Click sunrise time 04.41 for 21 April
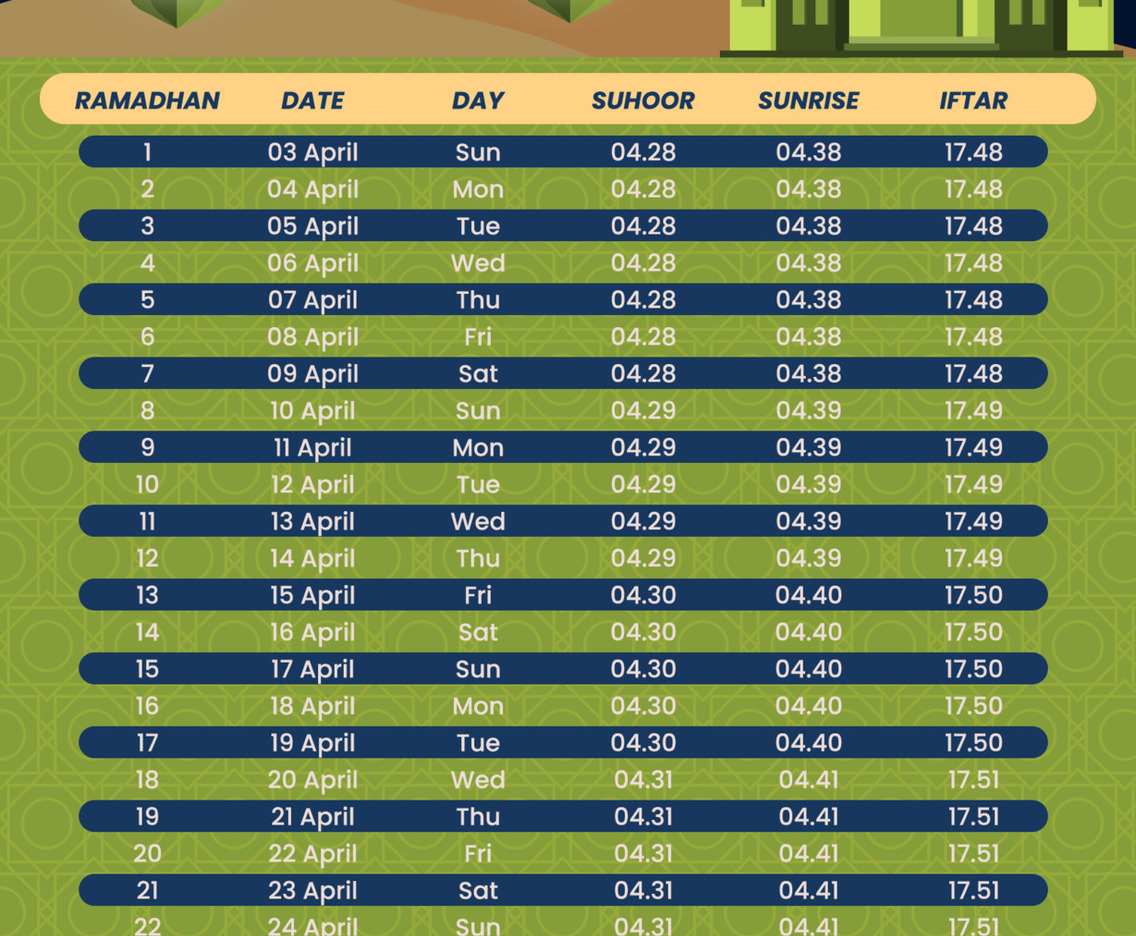This screenshot has height=936, width=1136. [x=809, y=817]
